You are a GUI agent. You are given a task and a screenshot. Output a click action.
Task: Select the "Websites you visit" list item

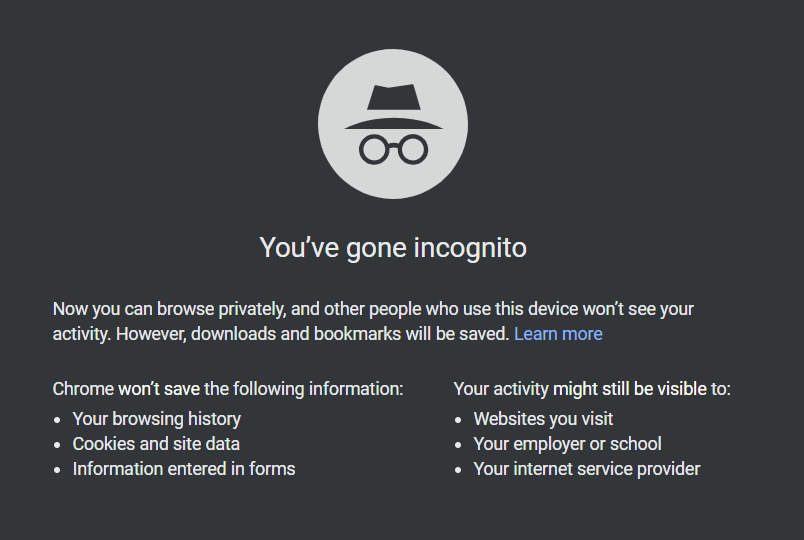543,419
